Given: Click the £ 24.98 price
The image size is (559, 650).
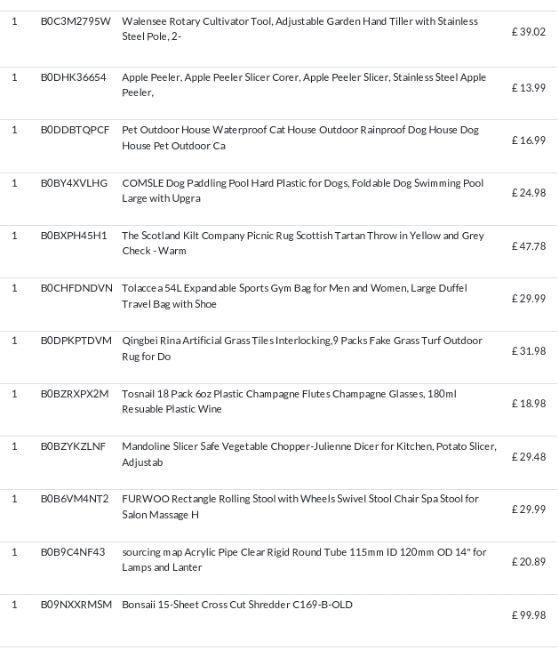Looking at the screenshot, I should click(528, 193).
